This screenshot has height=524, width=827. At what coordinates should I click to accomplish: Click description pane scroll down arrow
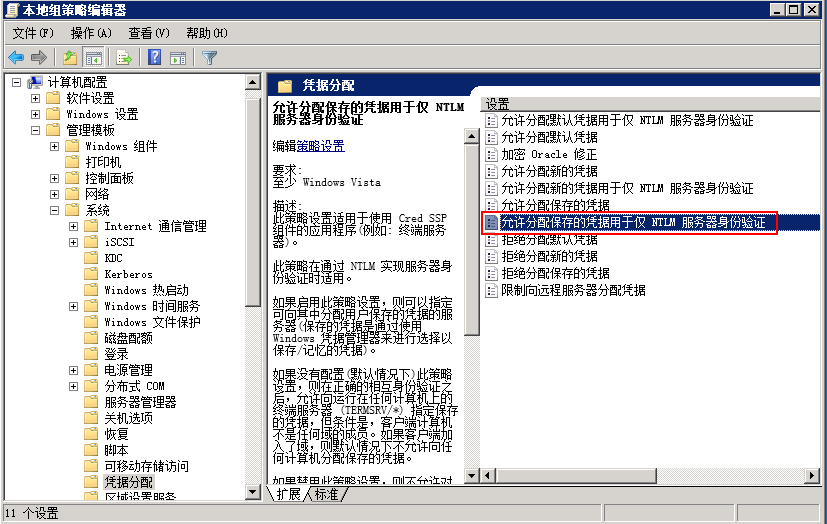click(x=472, y=476)
